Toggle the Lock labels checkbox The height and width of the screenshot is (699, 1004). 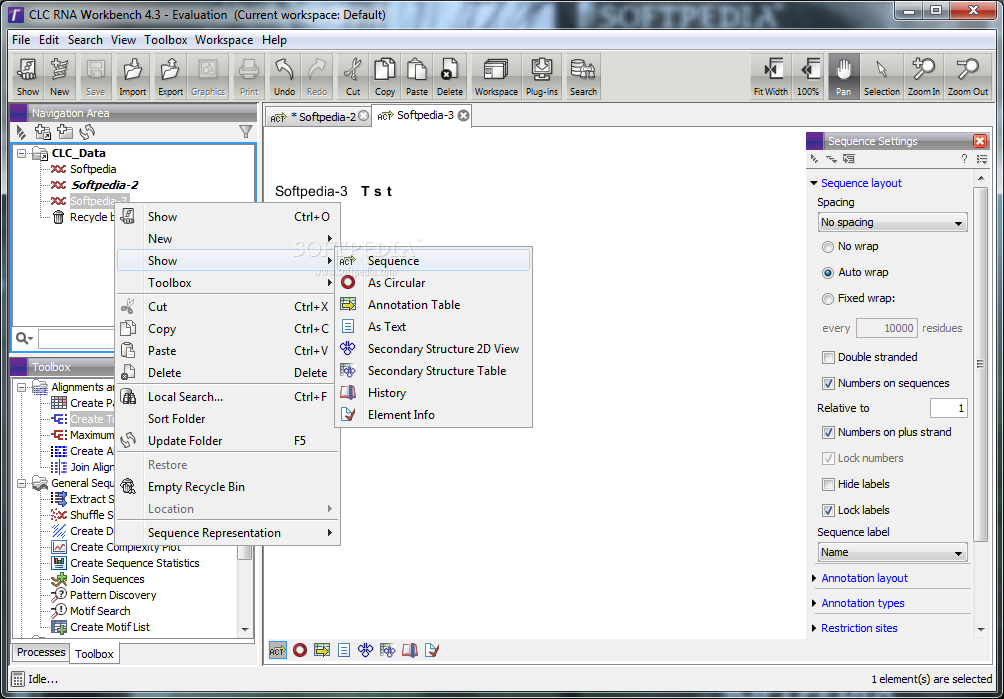[828, 511]
